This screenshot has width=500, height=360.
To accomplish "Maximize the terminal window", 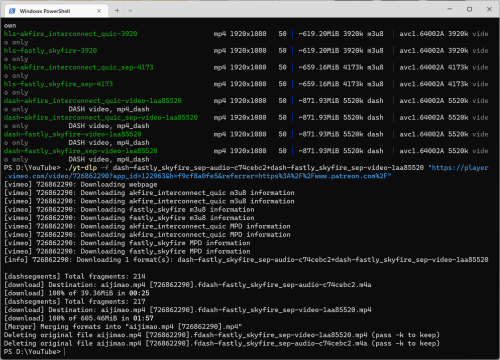I will click(x=469, y=9).
